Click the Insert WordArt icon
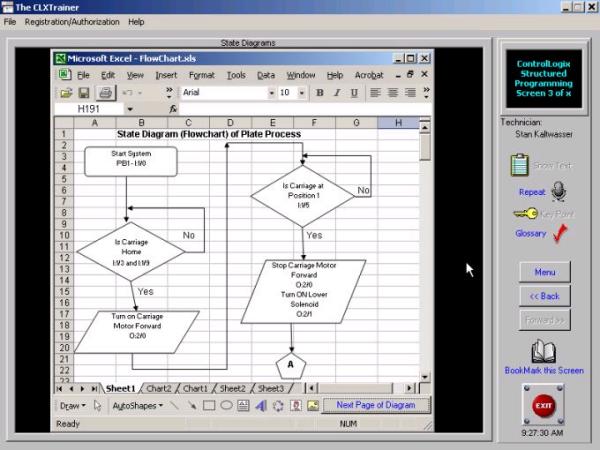Viewport: 600px width, 450px height. [x=261, y=406]
